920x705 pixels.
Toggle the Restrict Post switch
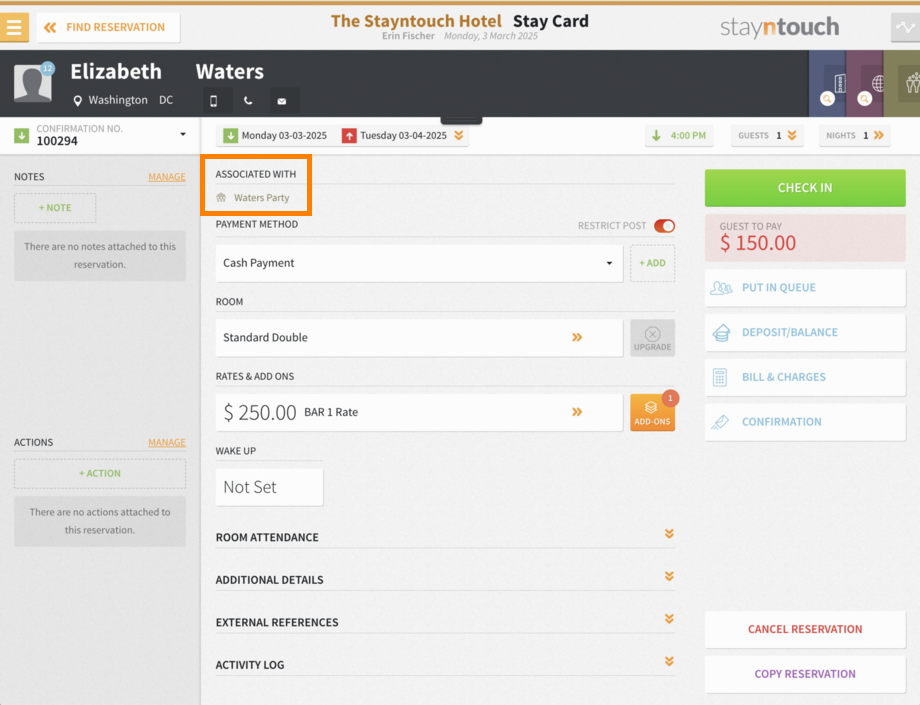664,226
